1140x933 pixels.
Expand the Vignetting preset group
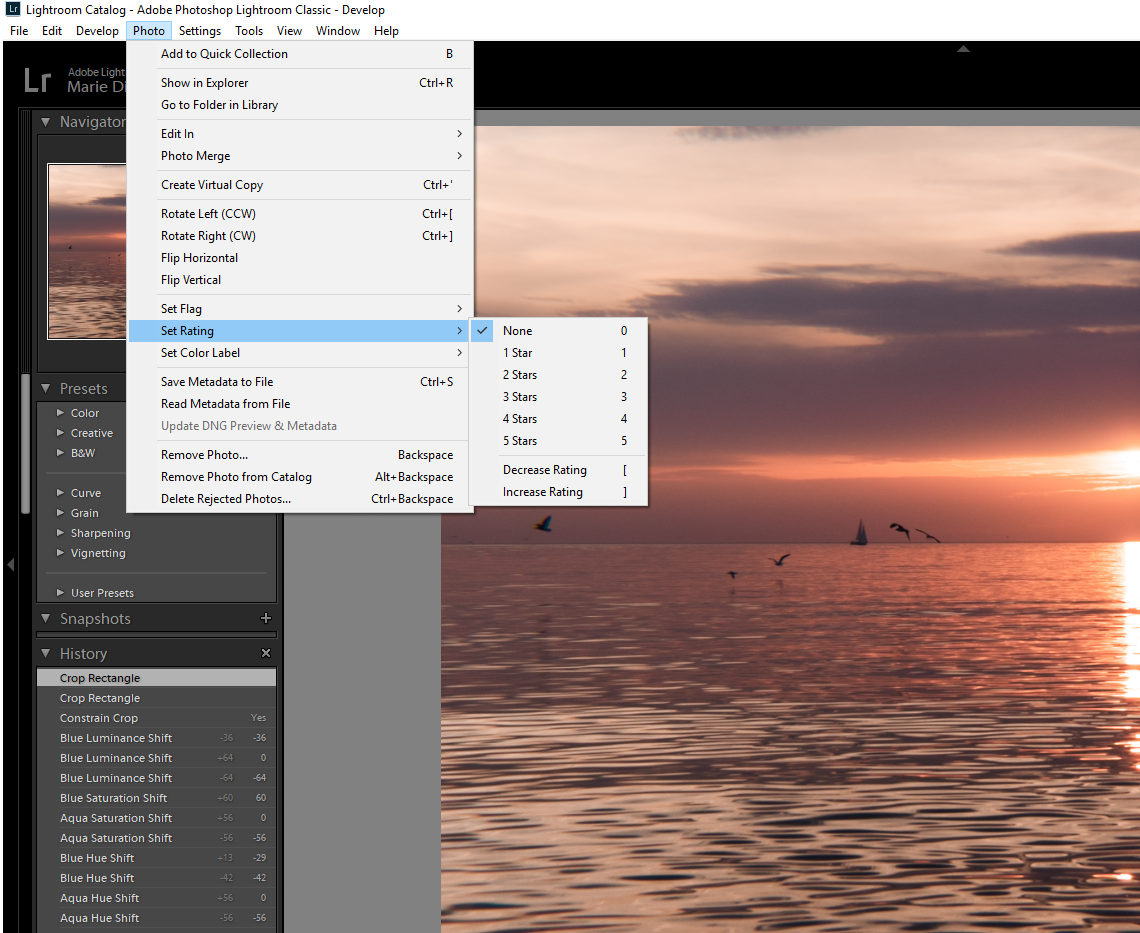(61, 553)
